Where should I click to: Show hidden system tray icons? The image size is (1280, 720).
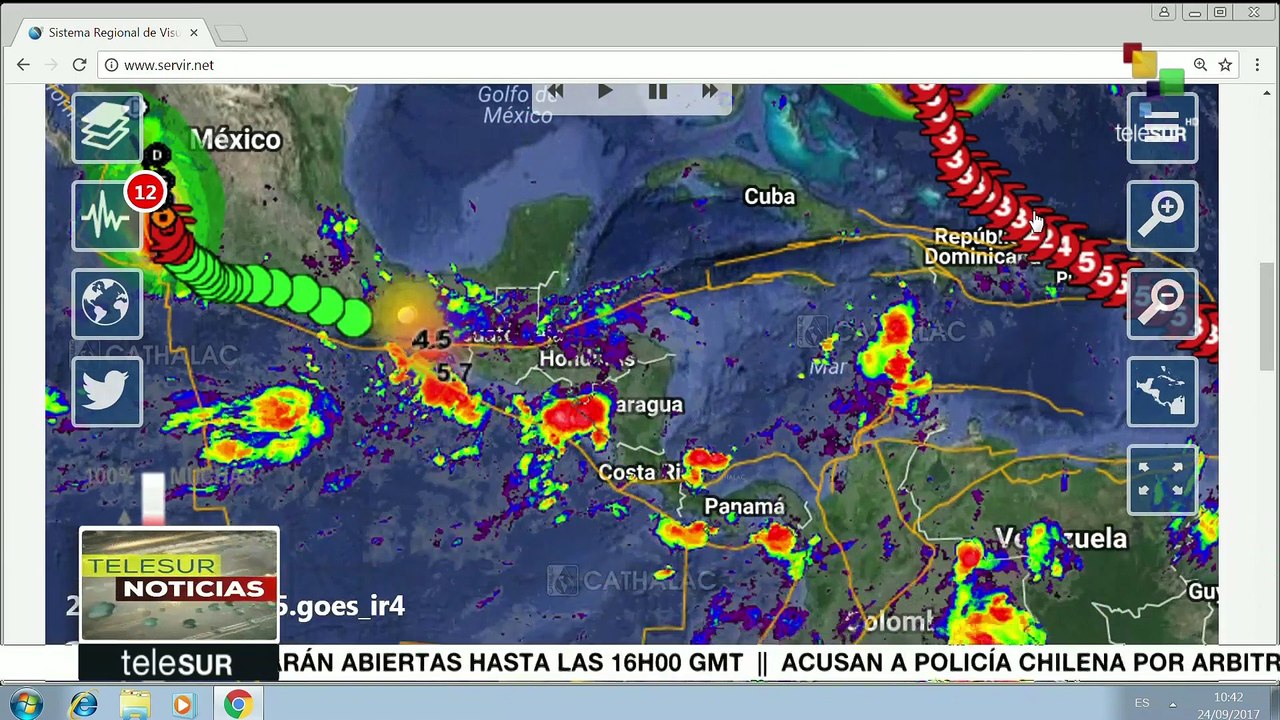pos(1173,704)
